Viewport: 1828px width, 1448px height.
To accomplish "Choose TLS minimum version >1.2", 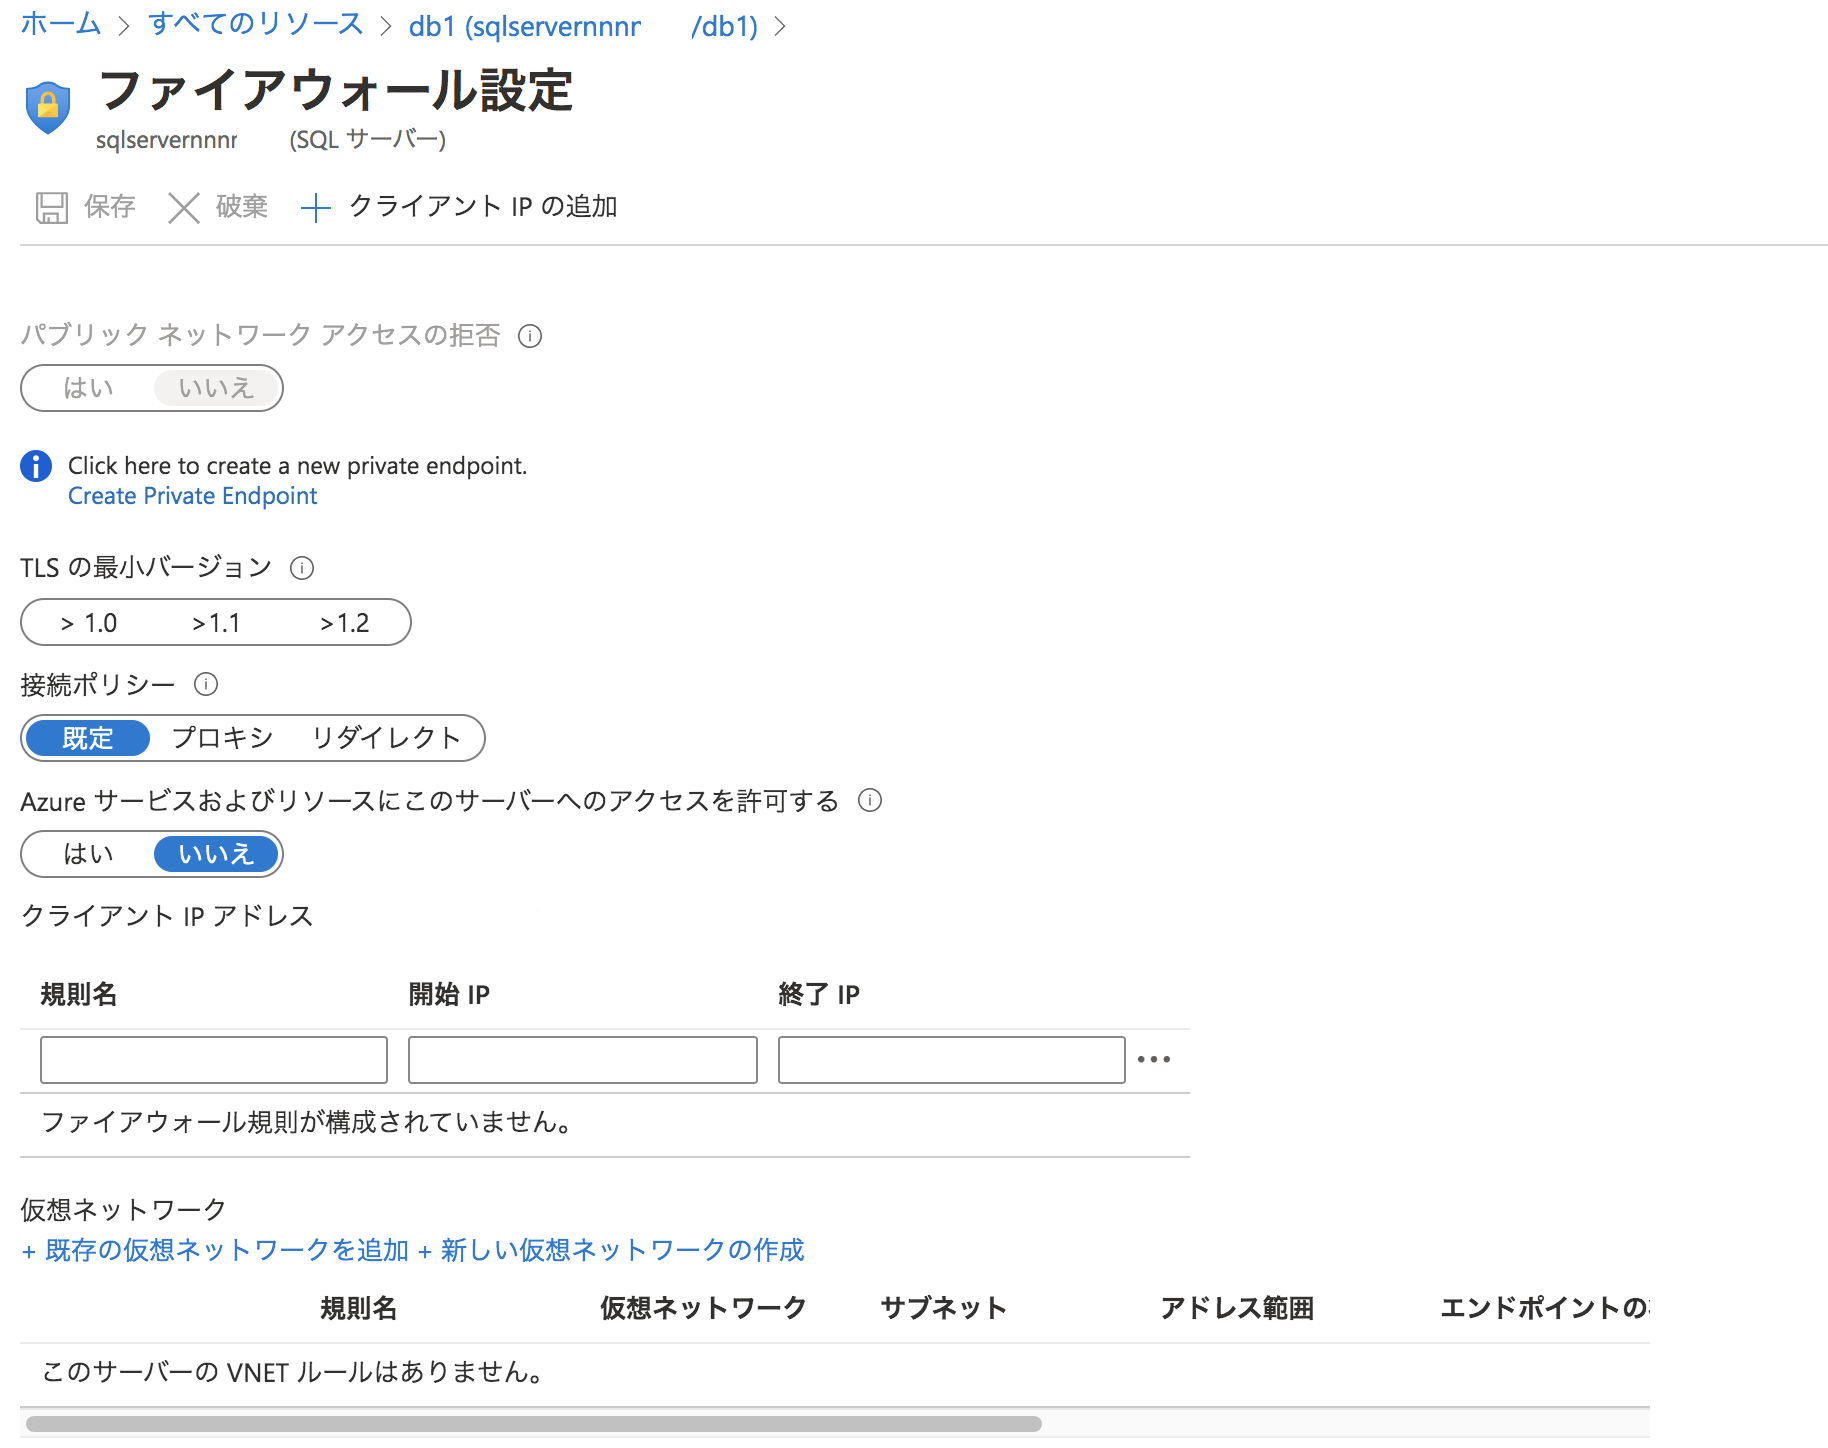I will (345, 623).
